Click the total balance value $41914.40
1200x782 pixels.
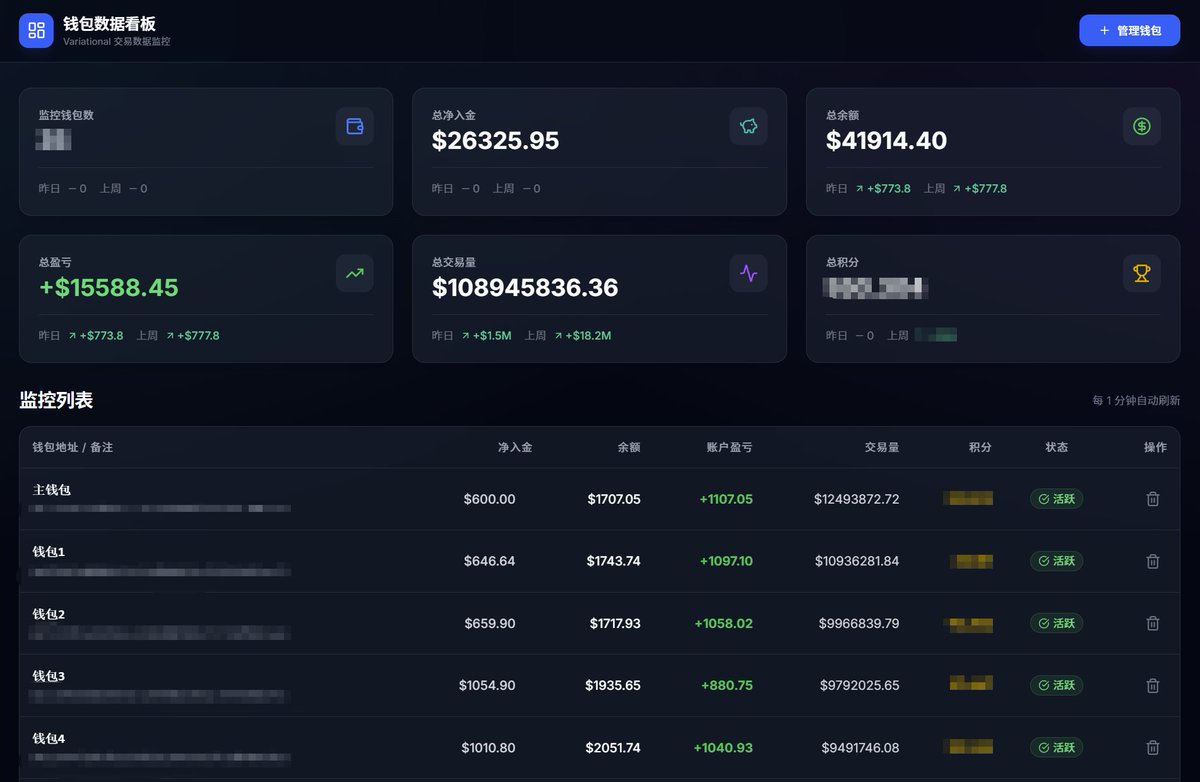tap(886, 141)
